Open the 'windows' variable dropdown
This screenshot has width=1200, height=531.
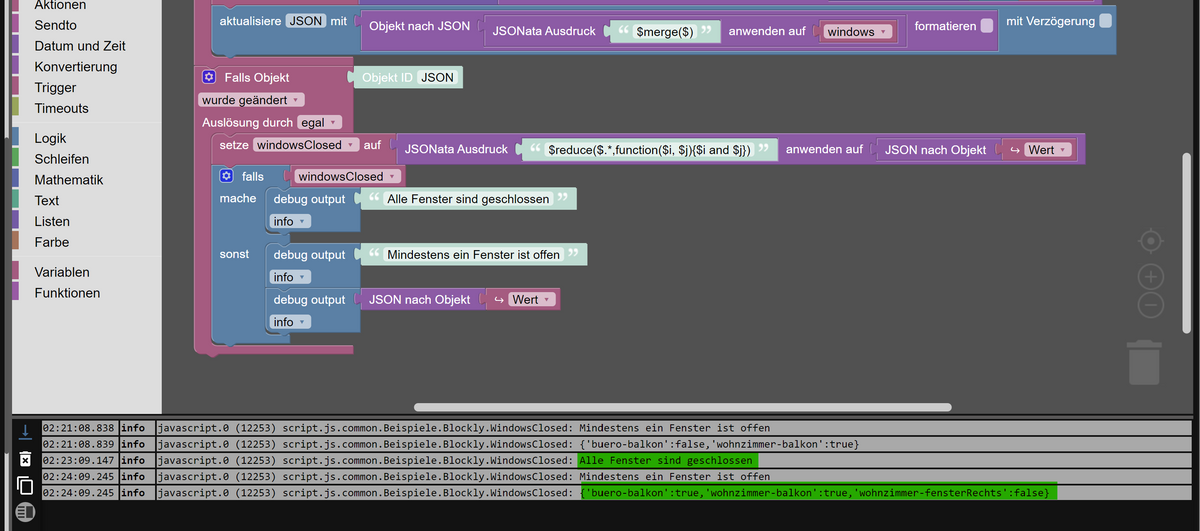click(x=857, y=32)
